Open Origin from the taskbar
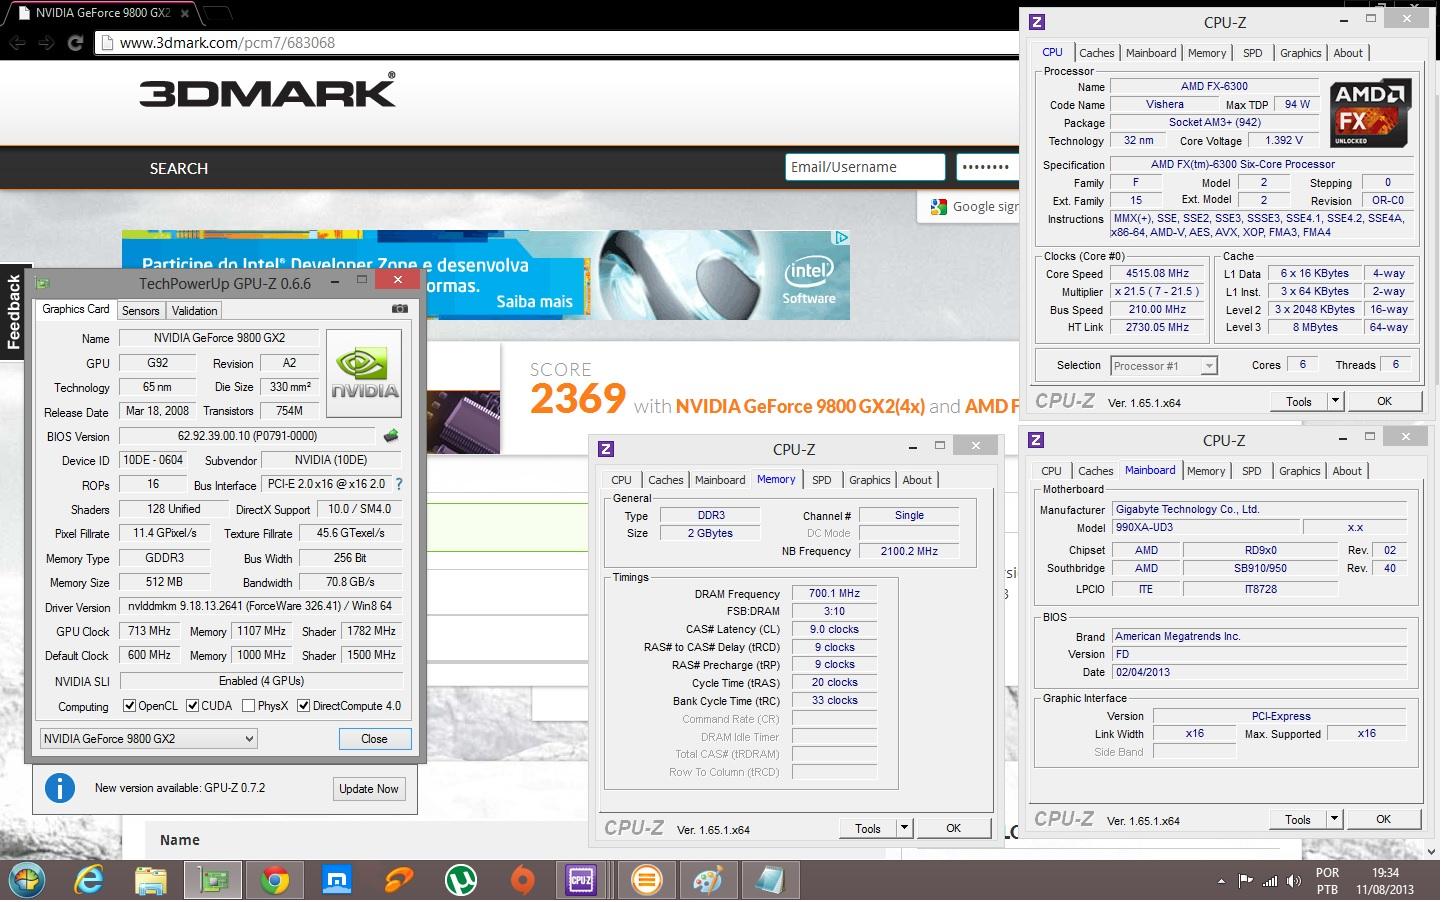This screenshot has width=1443, height=902. pyautogui.click(x=522, y=880)
